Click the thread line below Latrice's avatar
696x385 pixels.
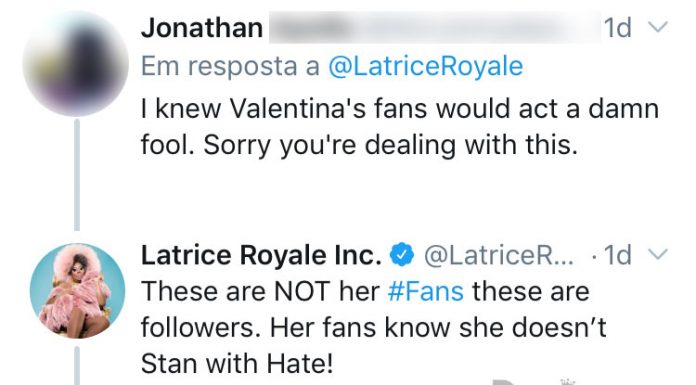(x=77, y=366)
